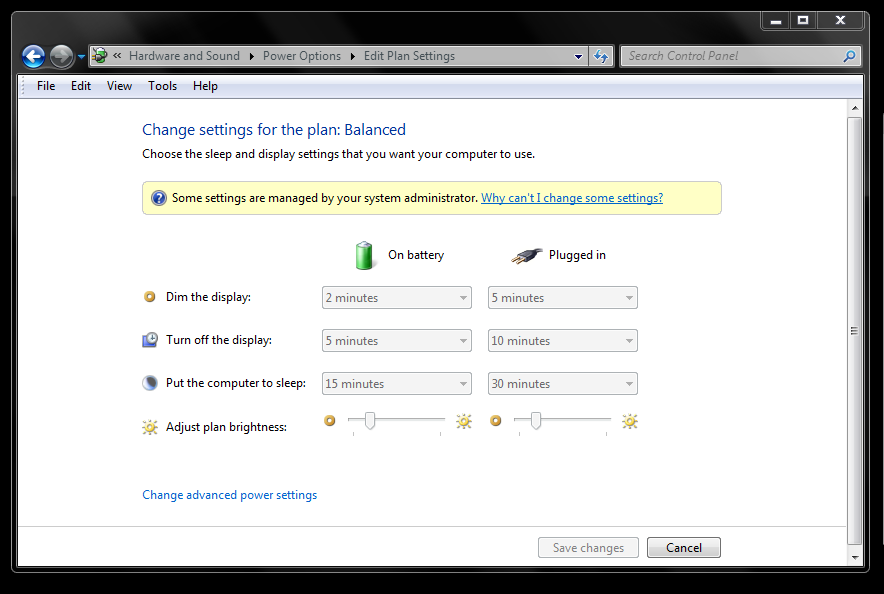Open Plugged in Turn off display dropdown
The image size is (884, 594).
pos(563,340)
